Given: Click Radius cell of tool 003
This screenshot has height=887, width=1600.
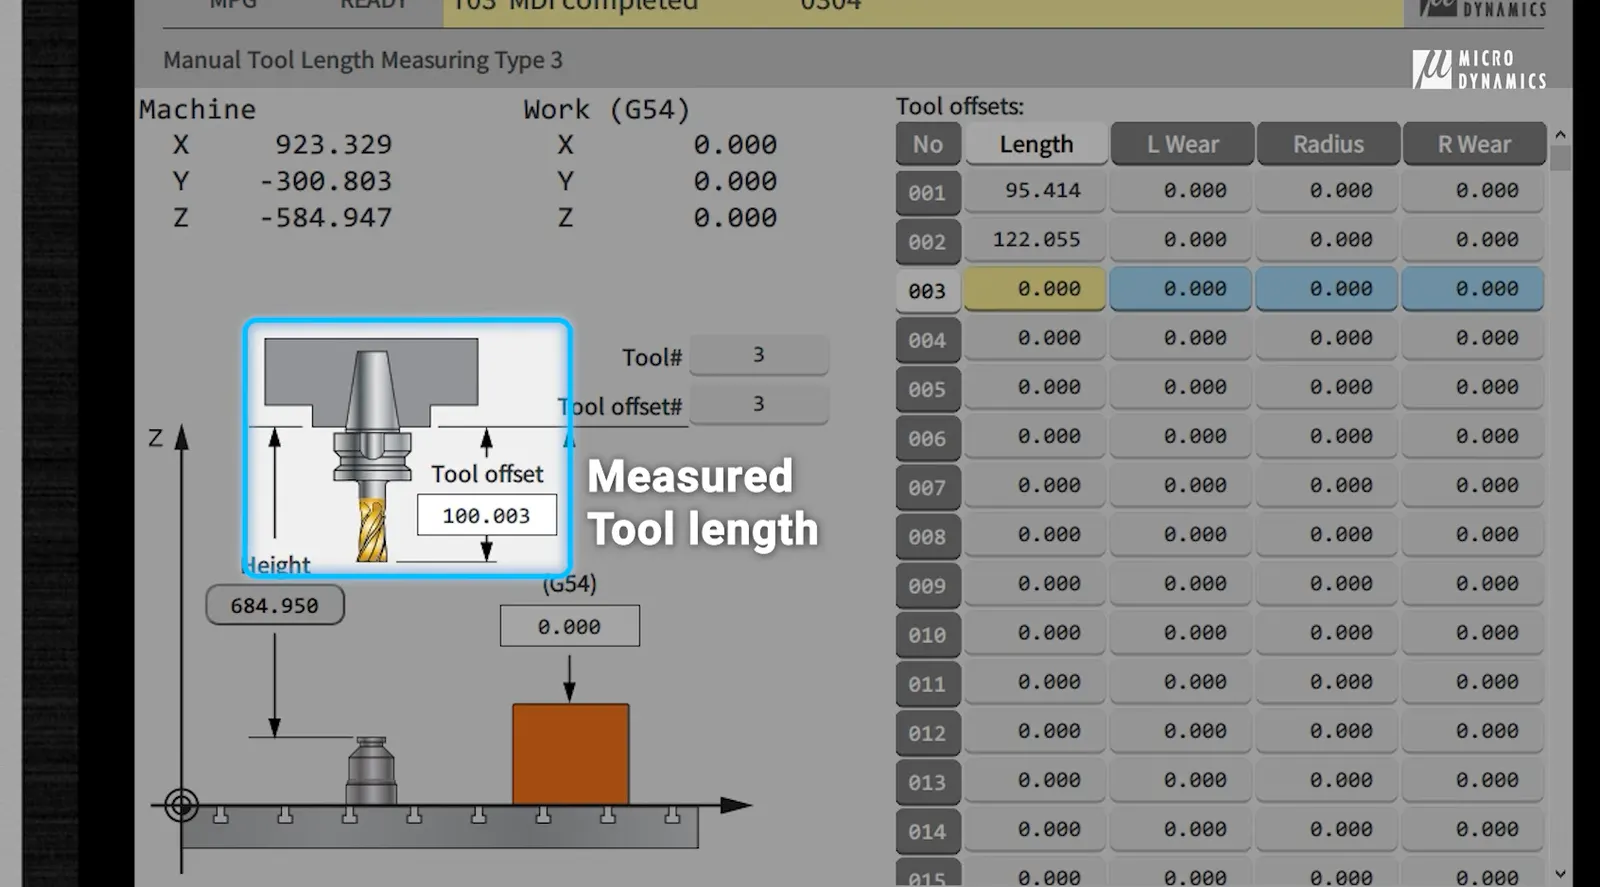Looking at the screenshot, I should tap(1328, 288).
